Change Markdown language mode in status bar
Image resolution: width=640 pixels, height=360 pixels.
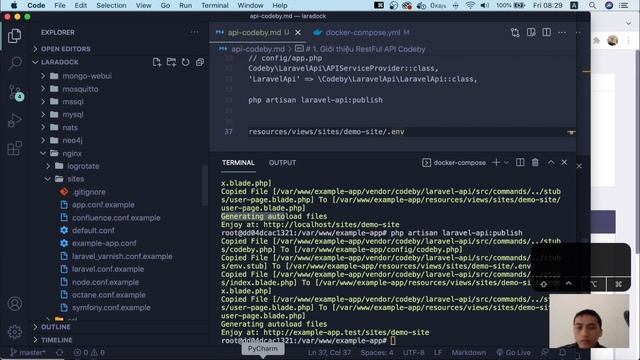coord(469,353)
